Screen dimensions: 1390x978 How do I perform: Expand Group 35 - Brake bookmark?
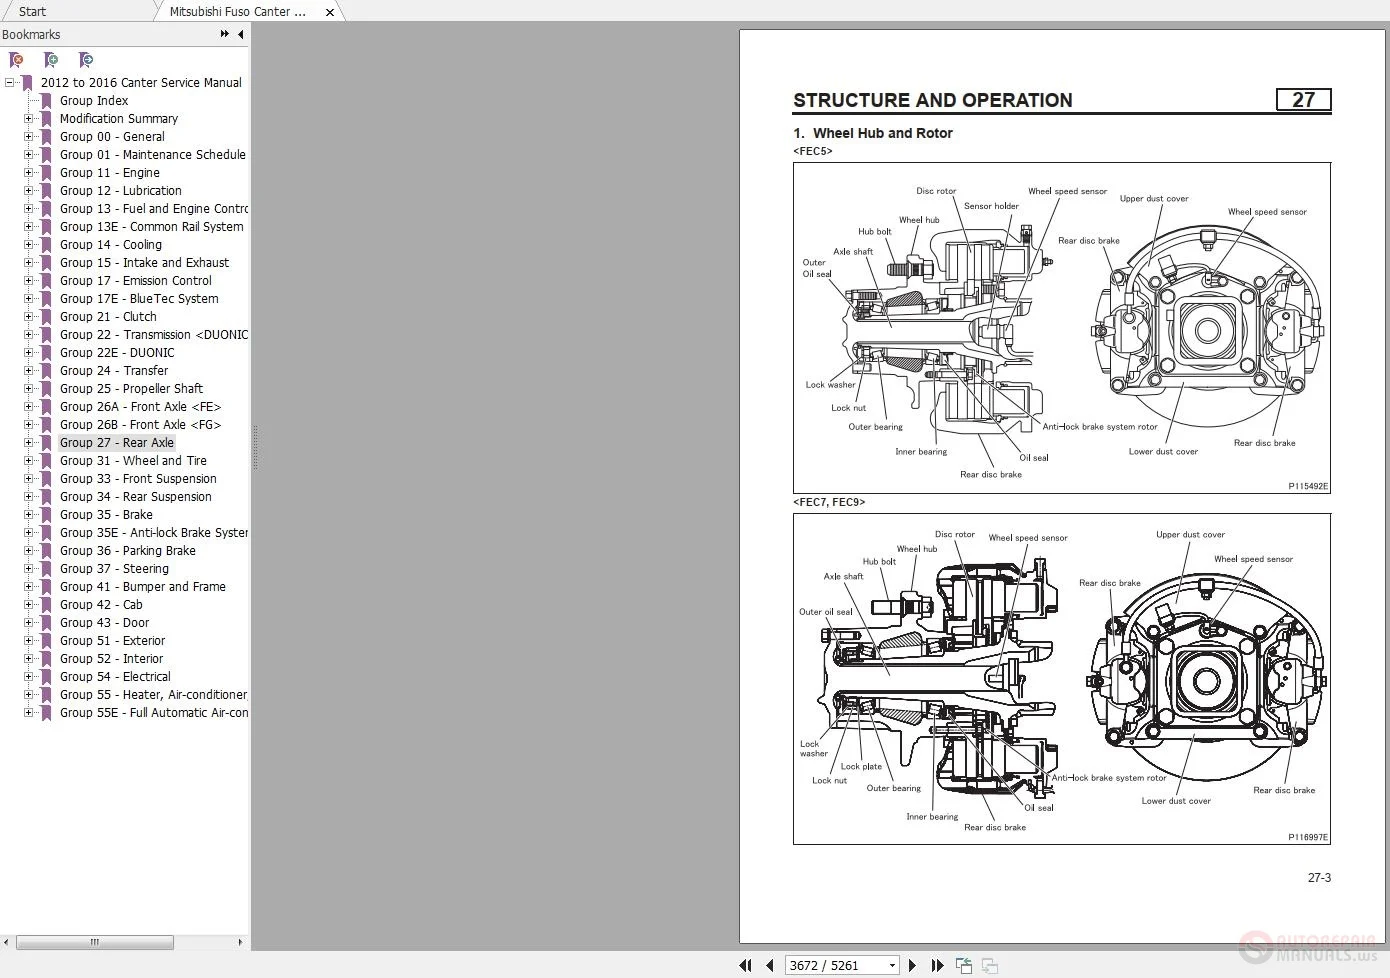click(28, 515)
